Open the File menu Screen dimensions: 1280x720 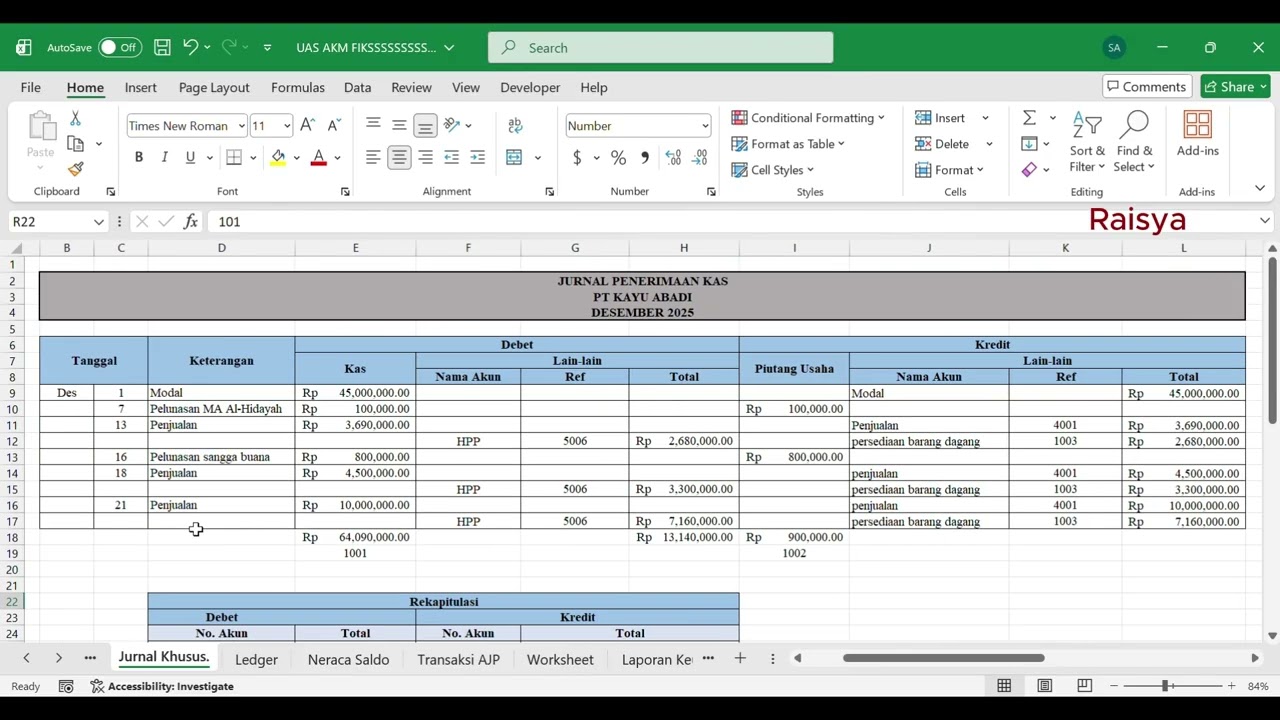(x=31, y=87)
